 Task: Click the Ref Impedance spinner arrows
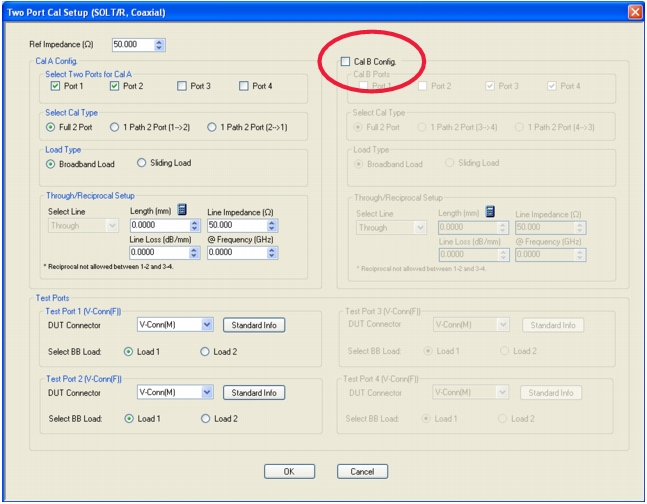160,45
